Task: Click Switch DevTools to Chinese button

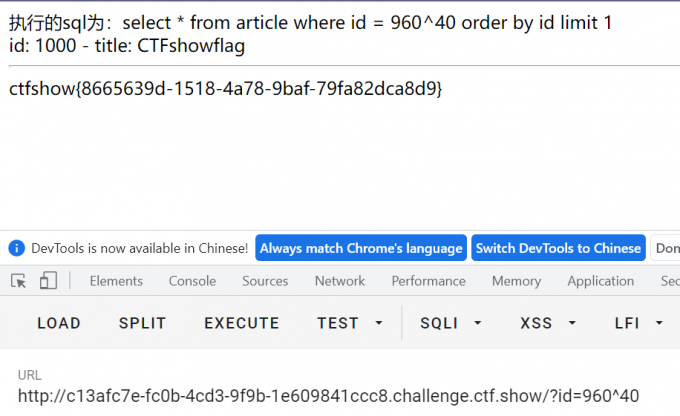Action: point(559,248)
